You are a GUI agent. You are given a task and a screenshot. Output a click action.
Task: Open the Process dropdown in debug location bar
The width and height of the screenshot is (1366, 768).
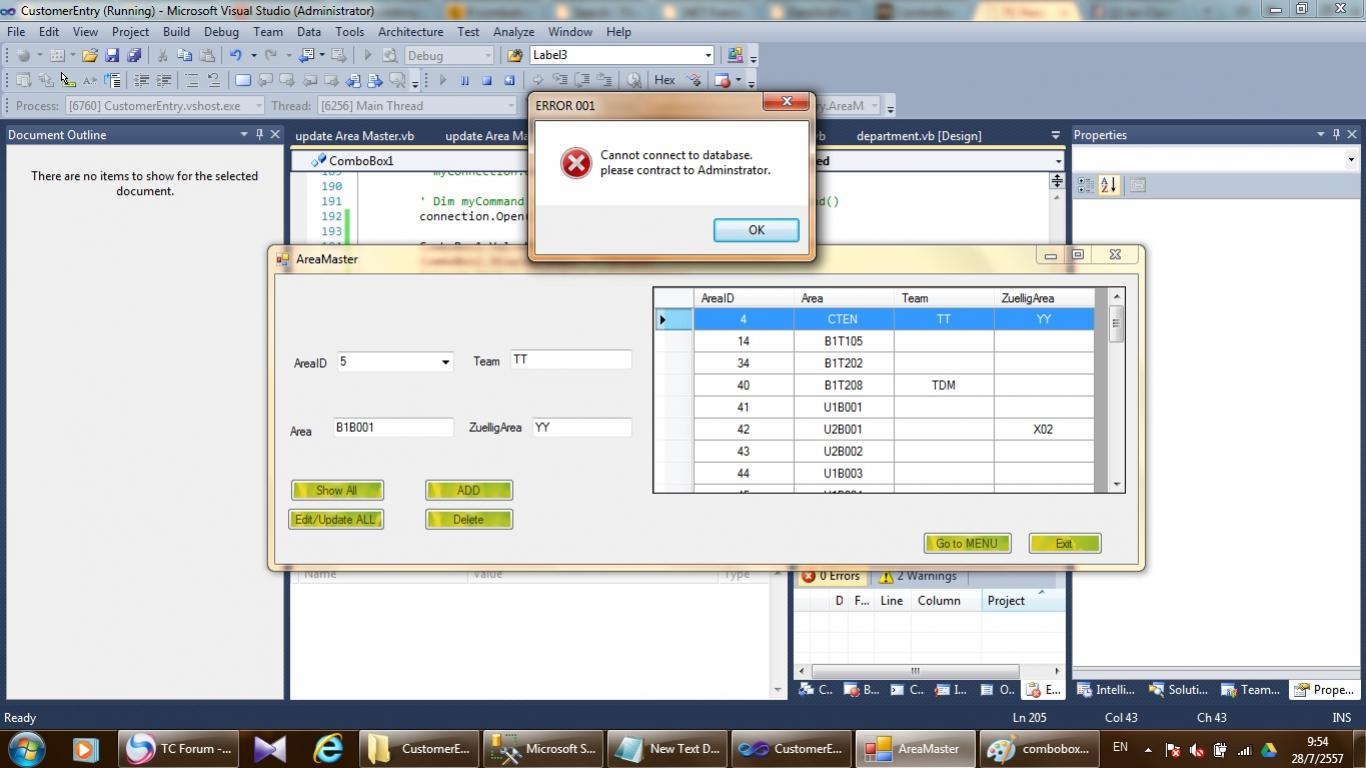pos(258,106)
